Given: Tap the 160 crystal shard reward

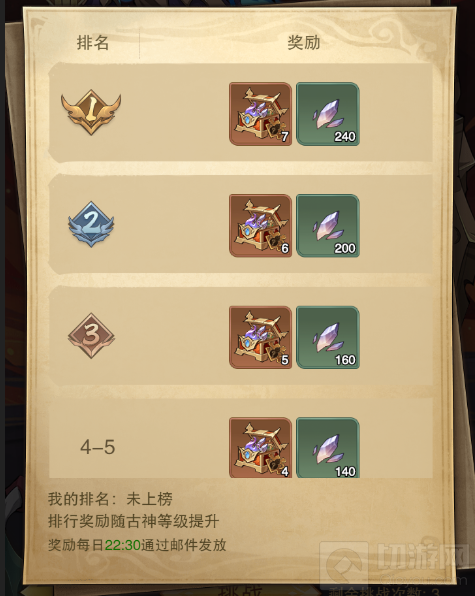Looking at the screenshot, I should coord(328,337).
